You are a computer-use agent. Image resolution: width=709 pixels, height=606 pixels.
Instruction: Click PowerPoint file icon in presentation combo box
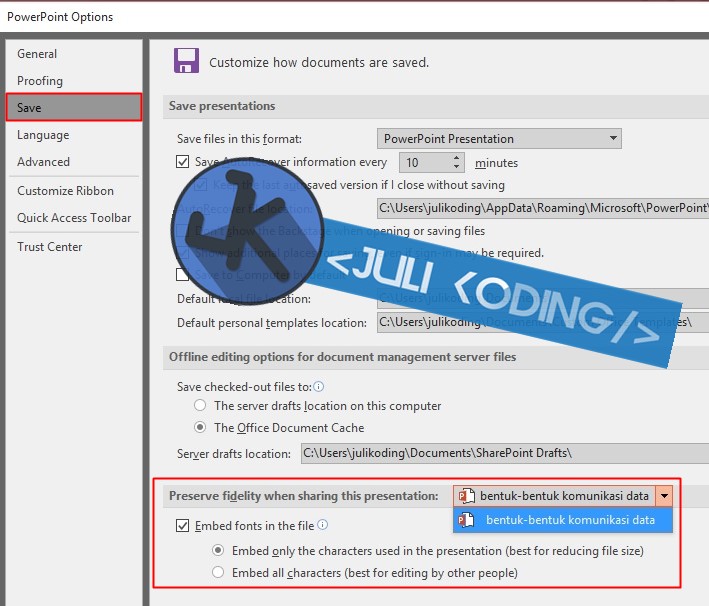[x=466, y=496]
